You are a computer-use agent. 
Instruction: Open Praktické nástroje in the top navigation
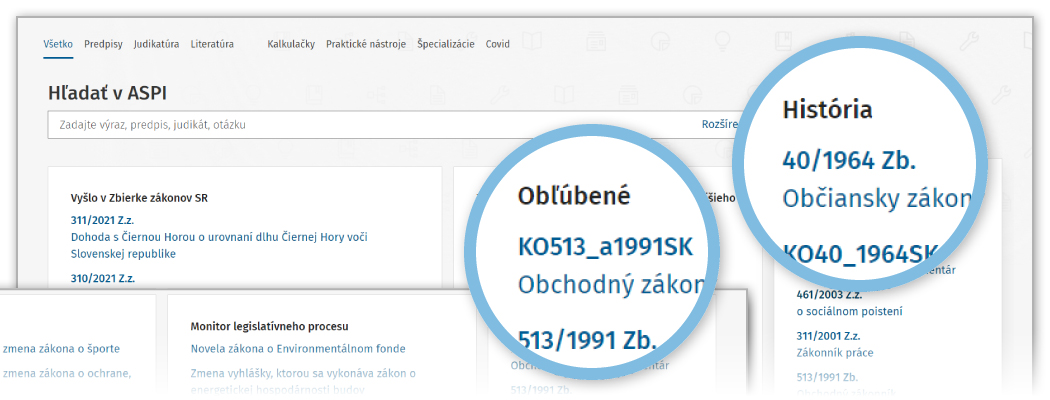365,44
